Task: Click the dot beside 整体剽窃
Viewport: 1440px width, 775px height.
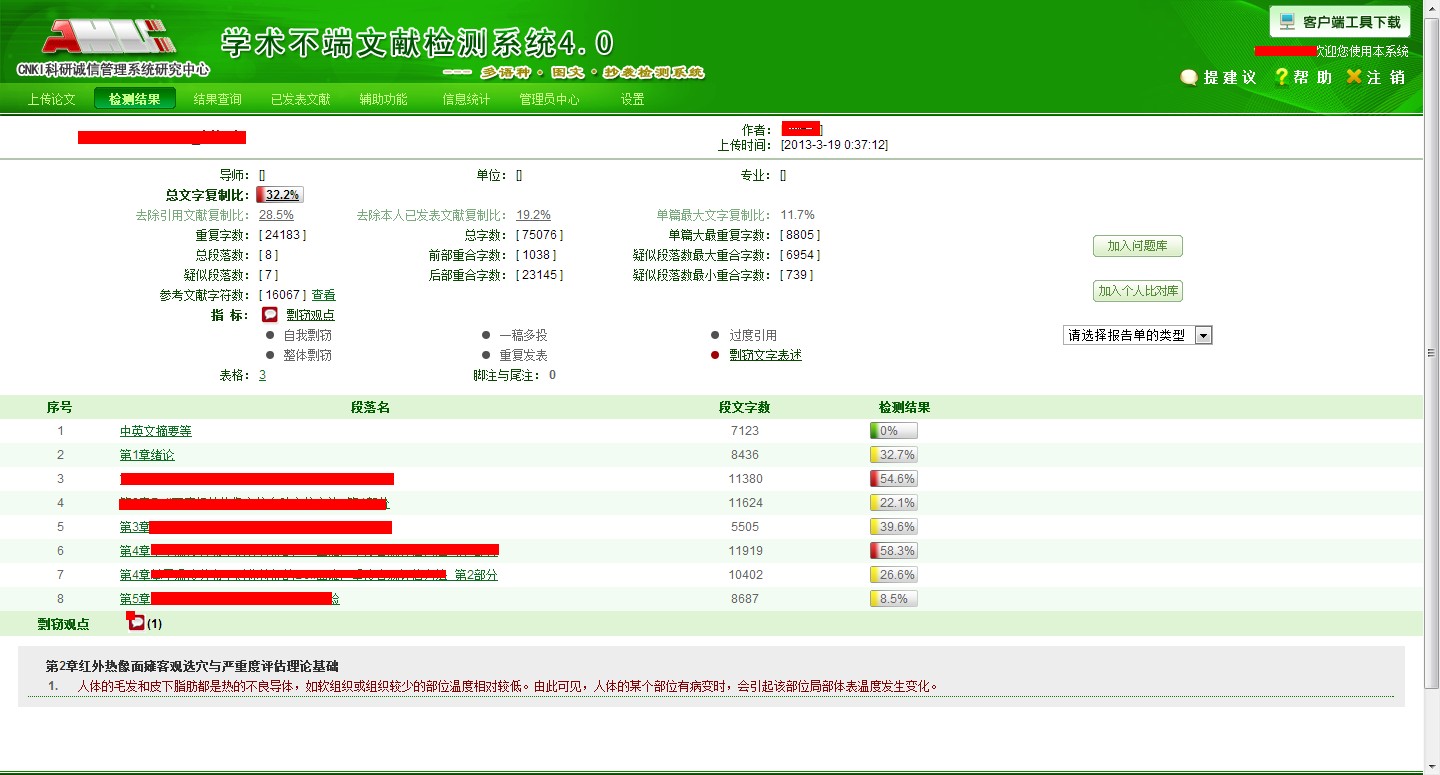Action: click(270, 355)
